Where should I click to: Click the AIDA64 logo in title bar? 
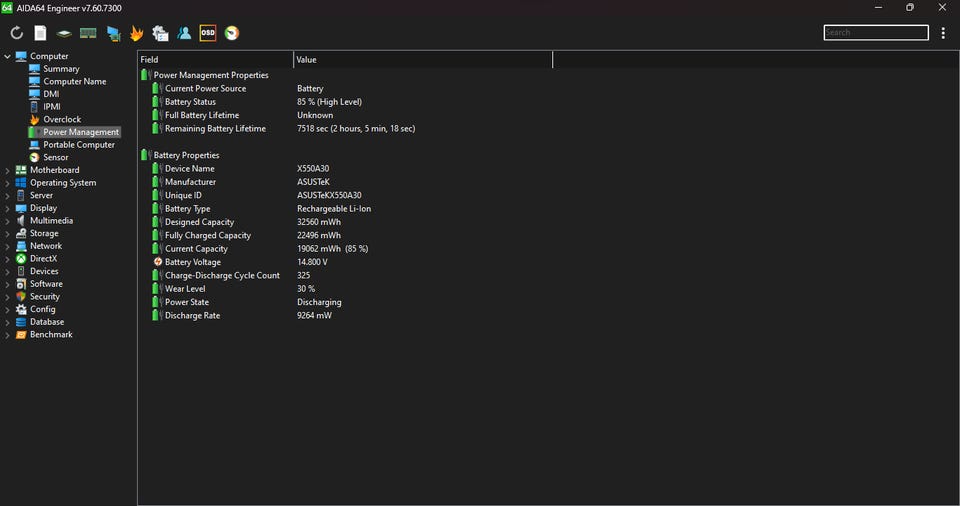point(7,7)
